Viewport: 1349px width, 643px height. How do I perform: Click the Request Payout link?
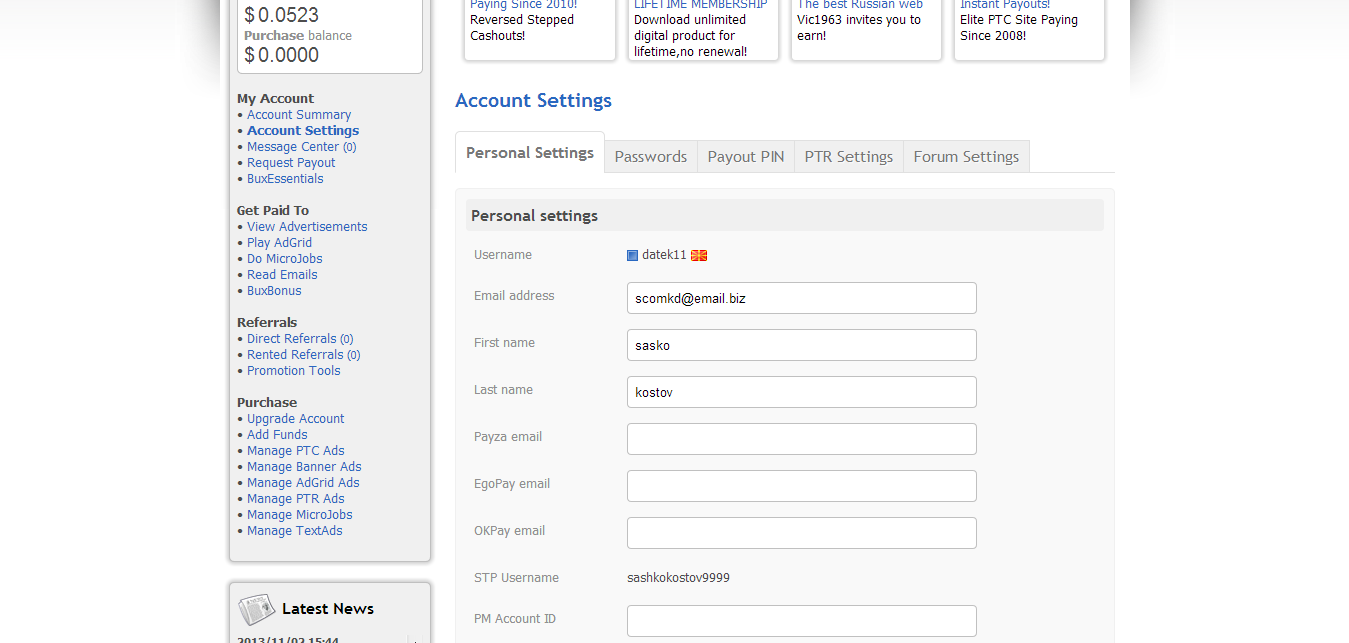point(291,163)
